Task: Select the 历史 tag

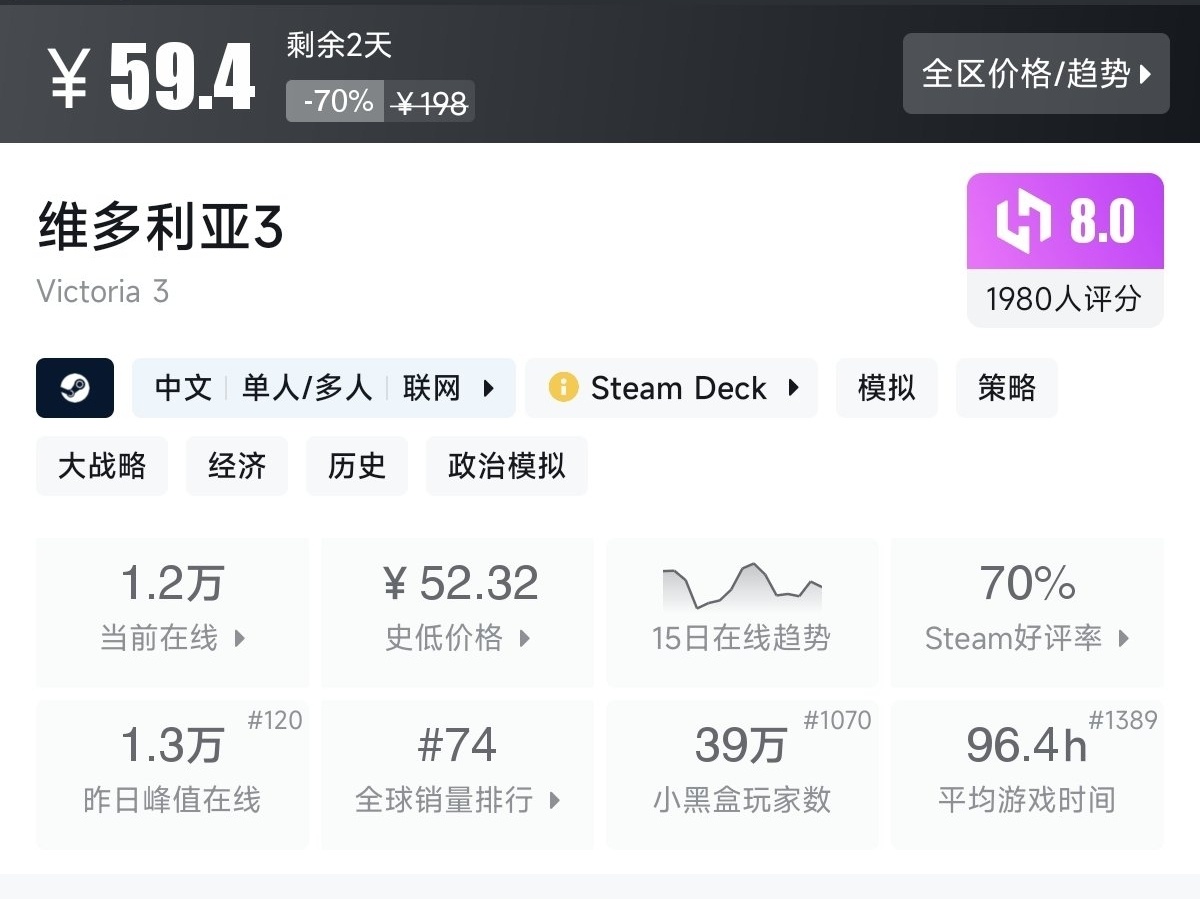Action: click(357, 466)
